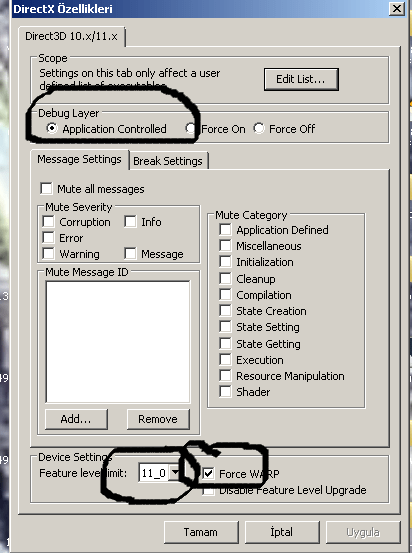Mute the Application Defined category
The width and height of the screenshot is (412, 553).
coord(225,230)
